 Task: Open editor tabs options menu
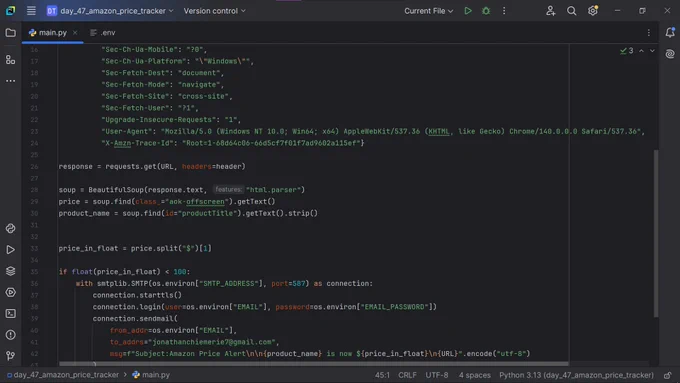point(649,33)
